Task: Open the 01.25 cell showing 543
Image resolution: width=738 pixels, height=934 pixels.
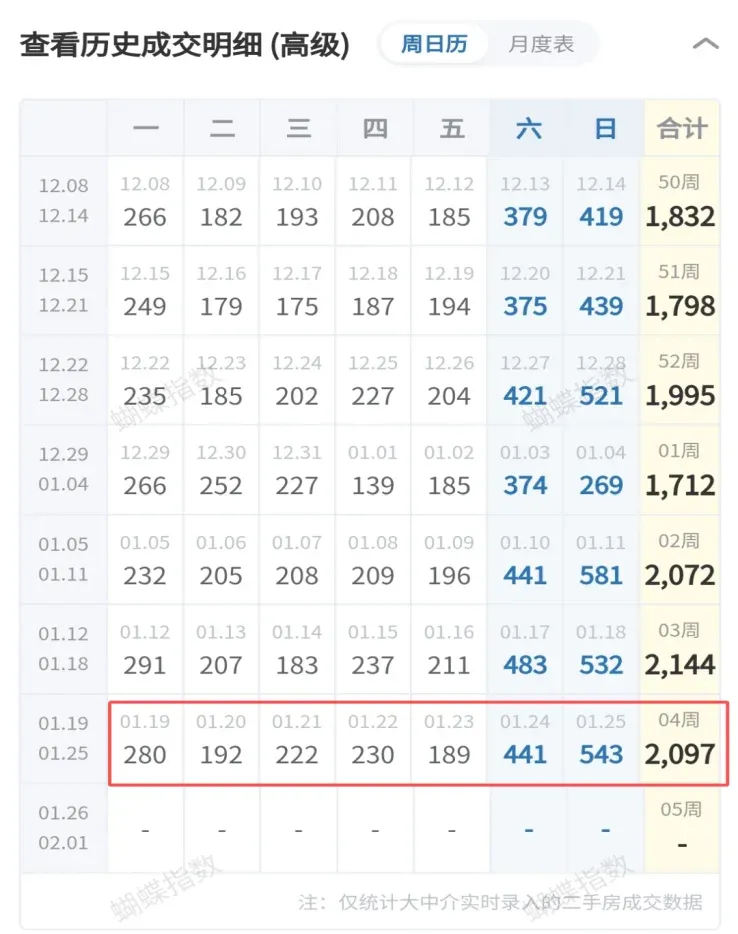Action: click(602, 741)
